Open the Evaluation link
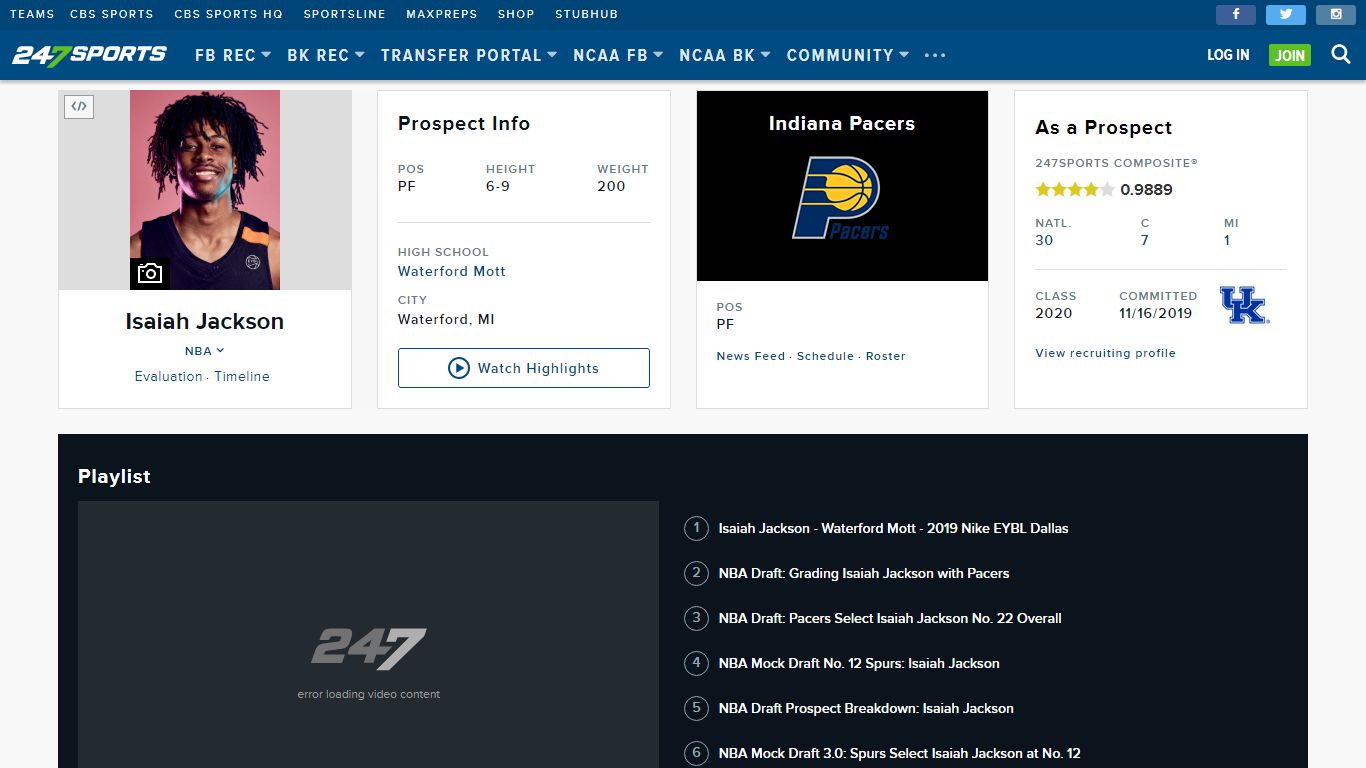1366x768 pixels. pyautogui.click(x=169, y=376)
